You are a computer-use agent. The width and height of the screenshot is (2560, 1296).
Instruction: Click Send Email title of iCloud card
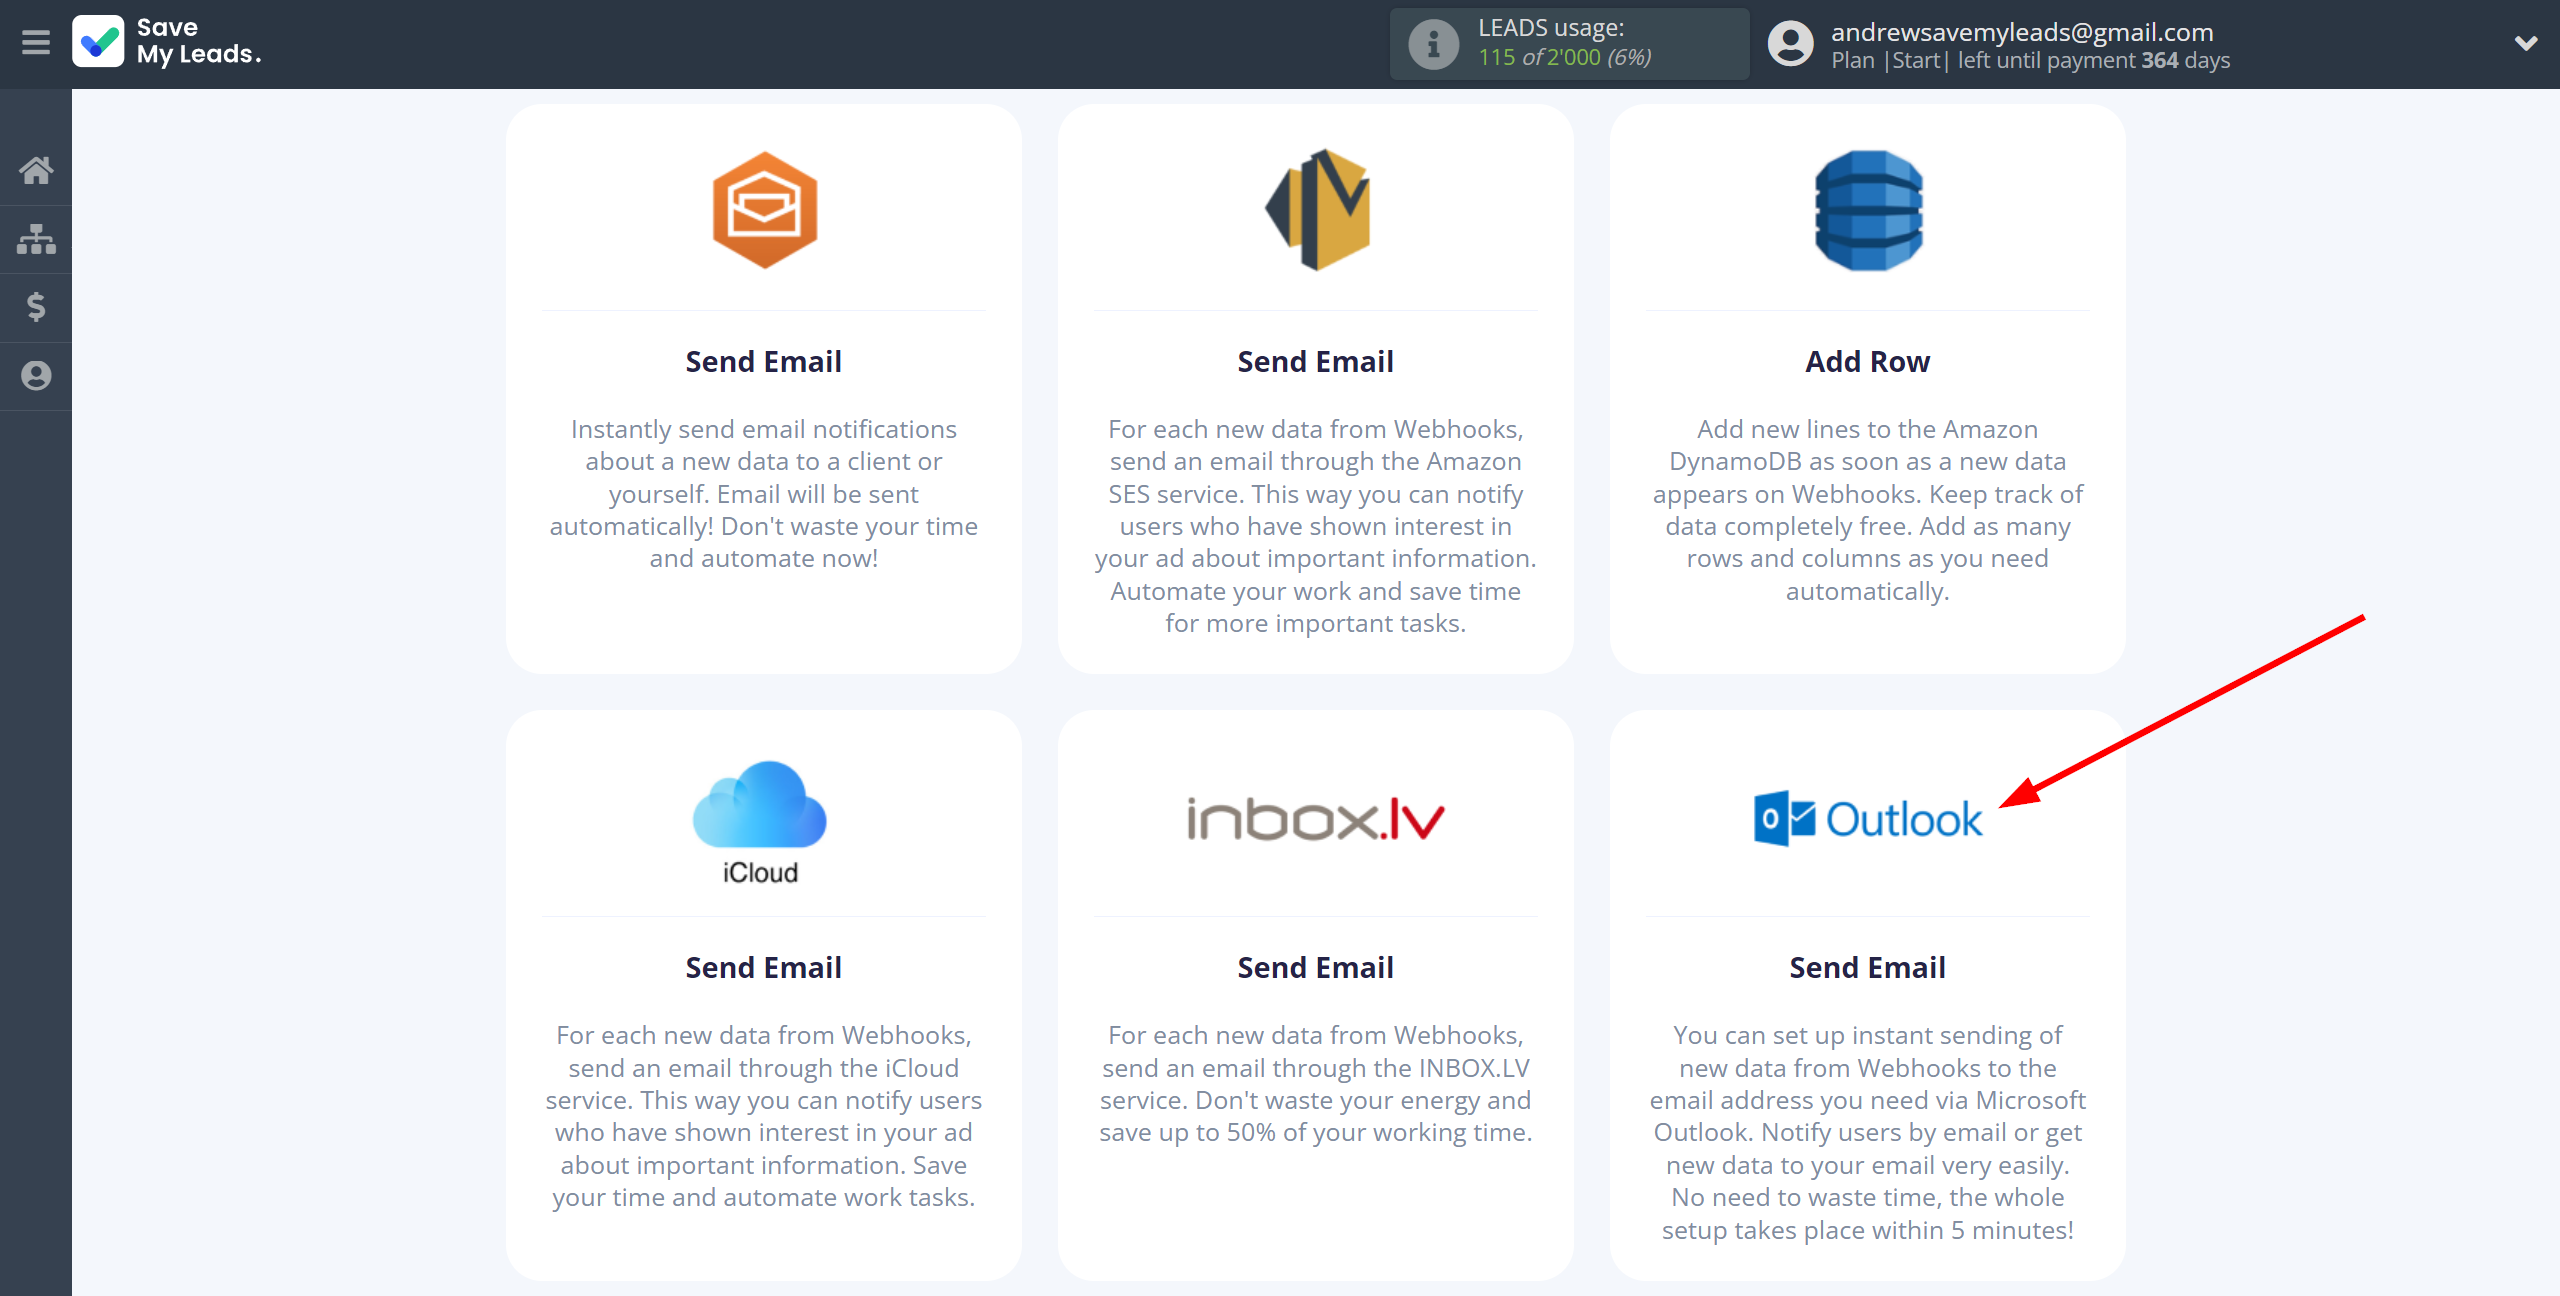[x=764, y=967]
